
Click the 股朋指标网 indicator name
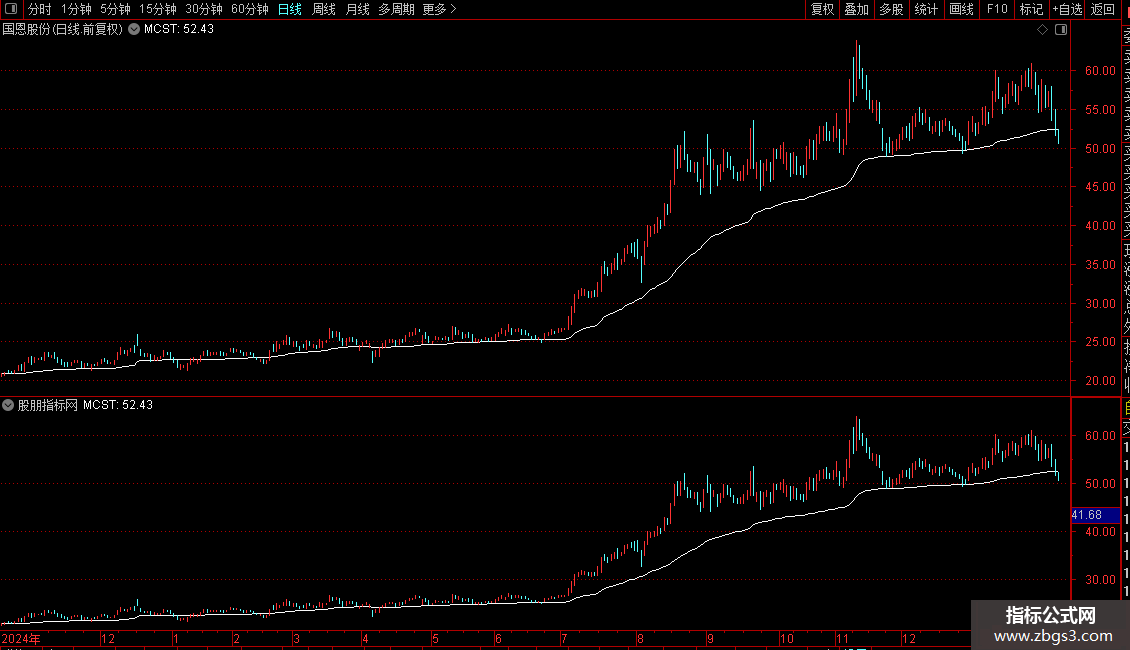coord(48,405)
